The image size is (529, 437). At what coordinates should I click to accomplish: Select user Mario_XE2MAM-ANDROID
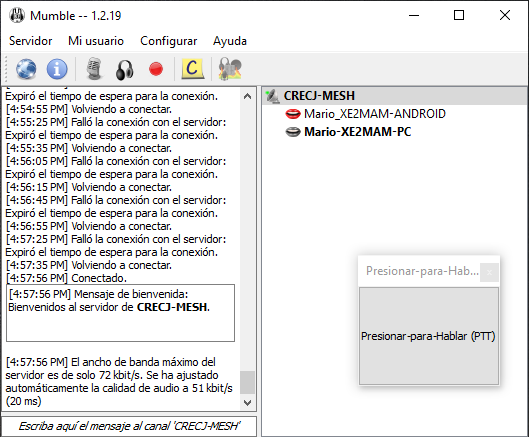pyautogui.click(x=374, y=114)
